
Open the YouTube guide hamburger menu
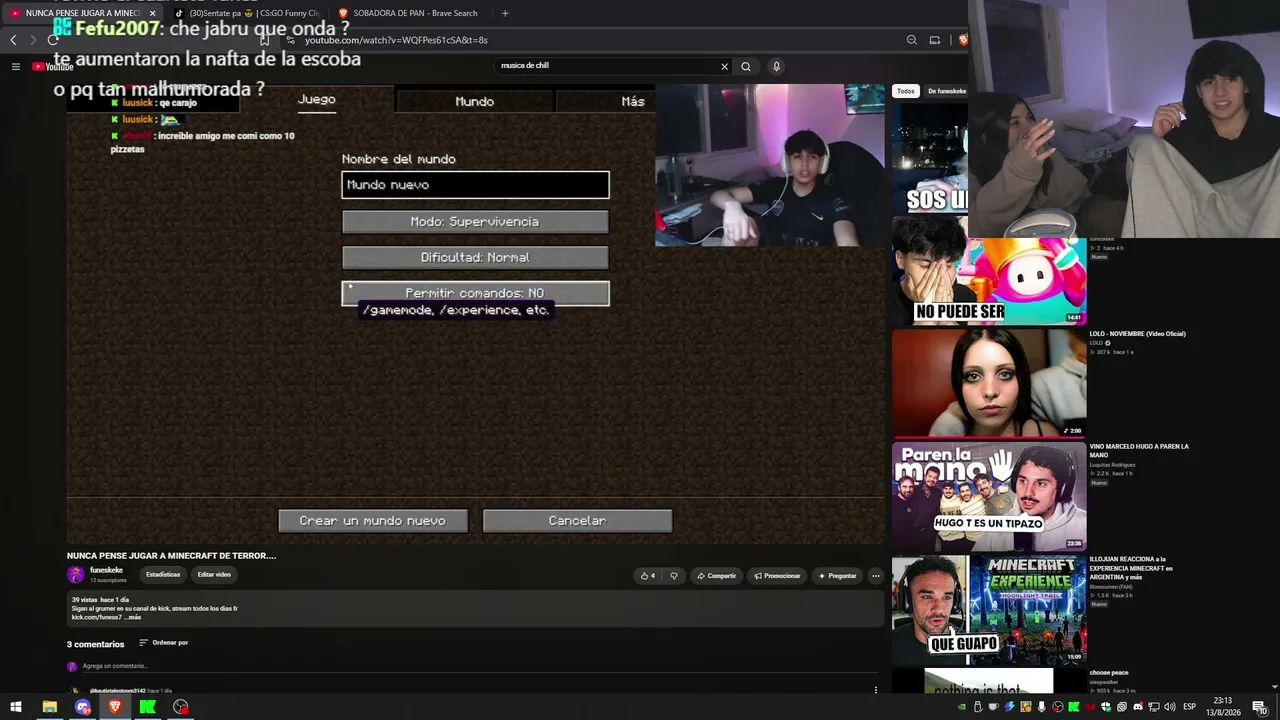[x=16, y=66]
